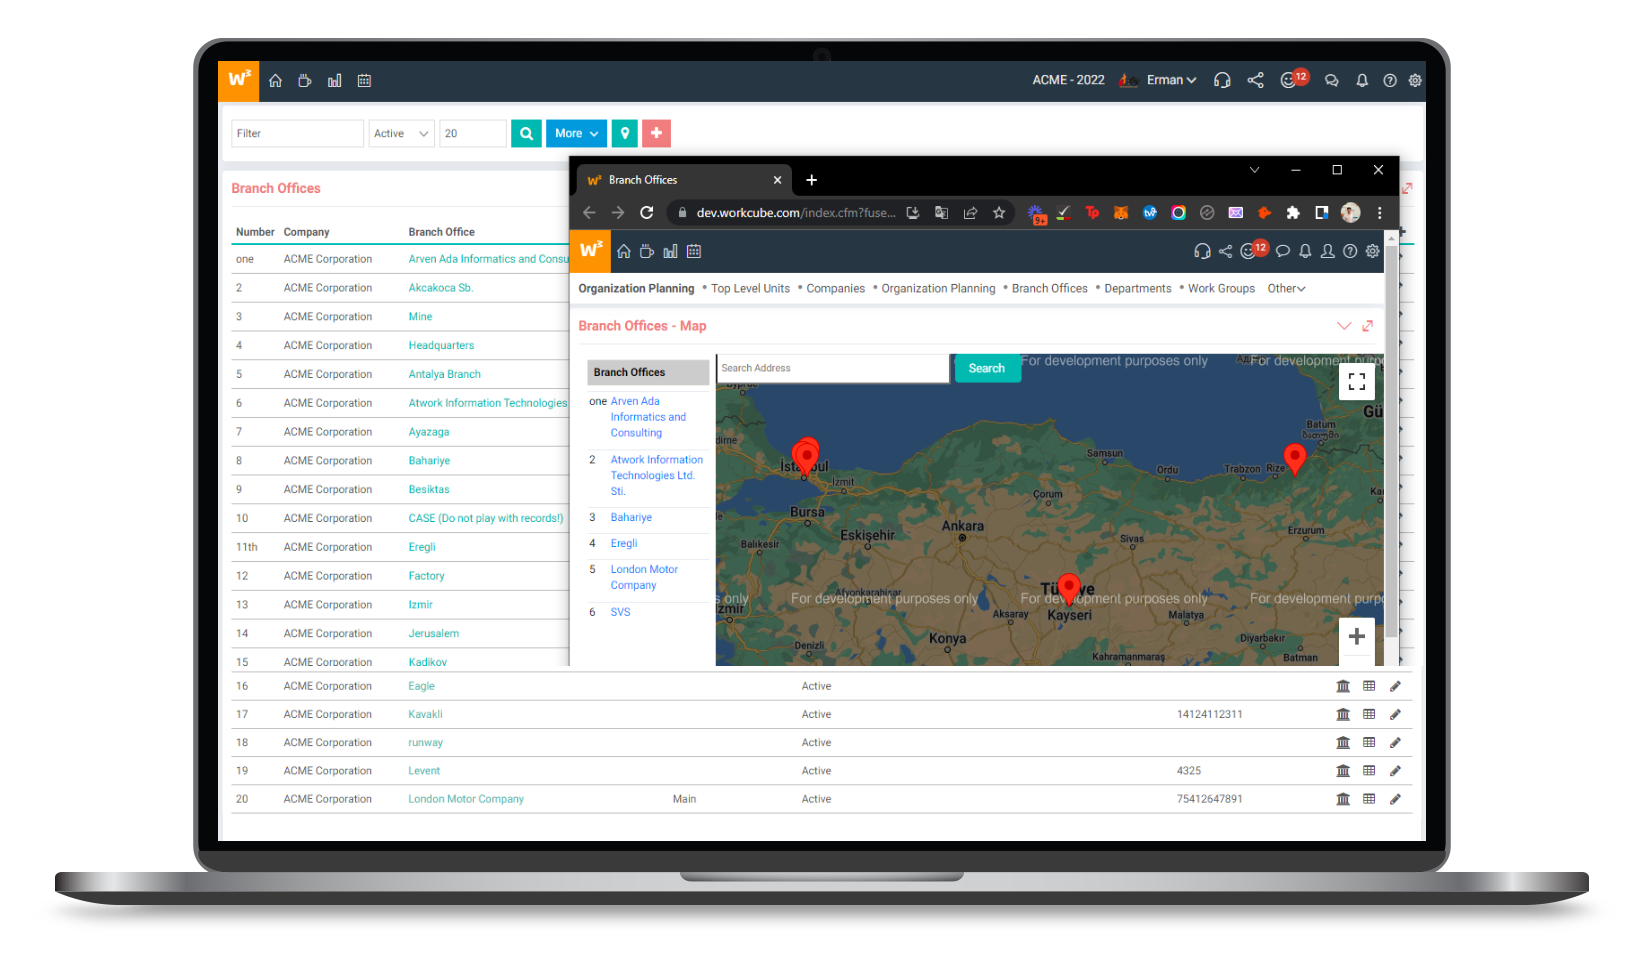
Task: Open SVS branch link in map list
Action: click(620, 612)
